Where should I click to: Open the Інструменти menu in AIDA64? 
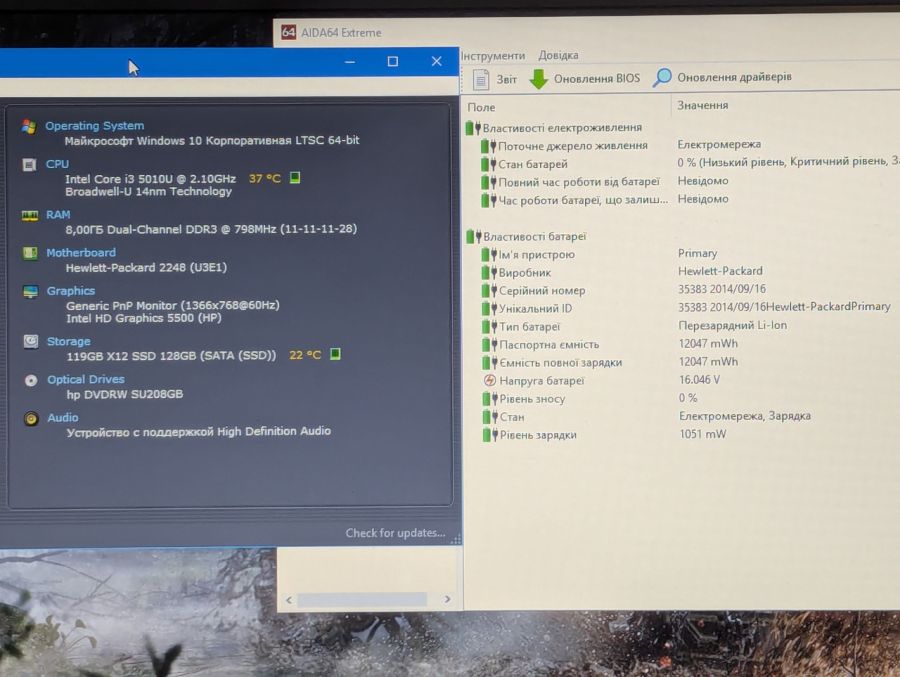click(493, 56)
